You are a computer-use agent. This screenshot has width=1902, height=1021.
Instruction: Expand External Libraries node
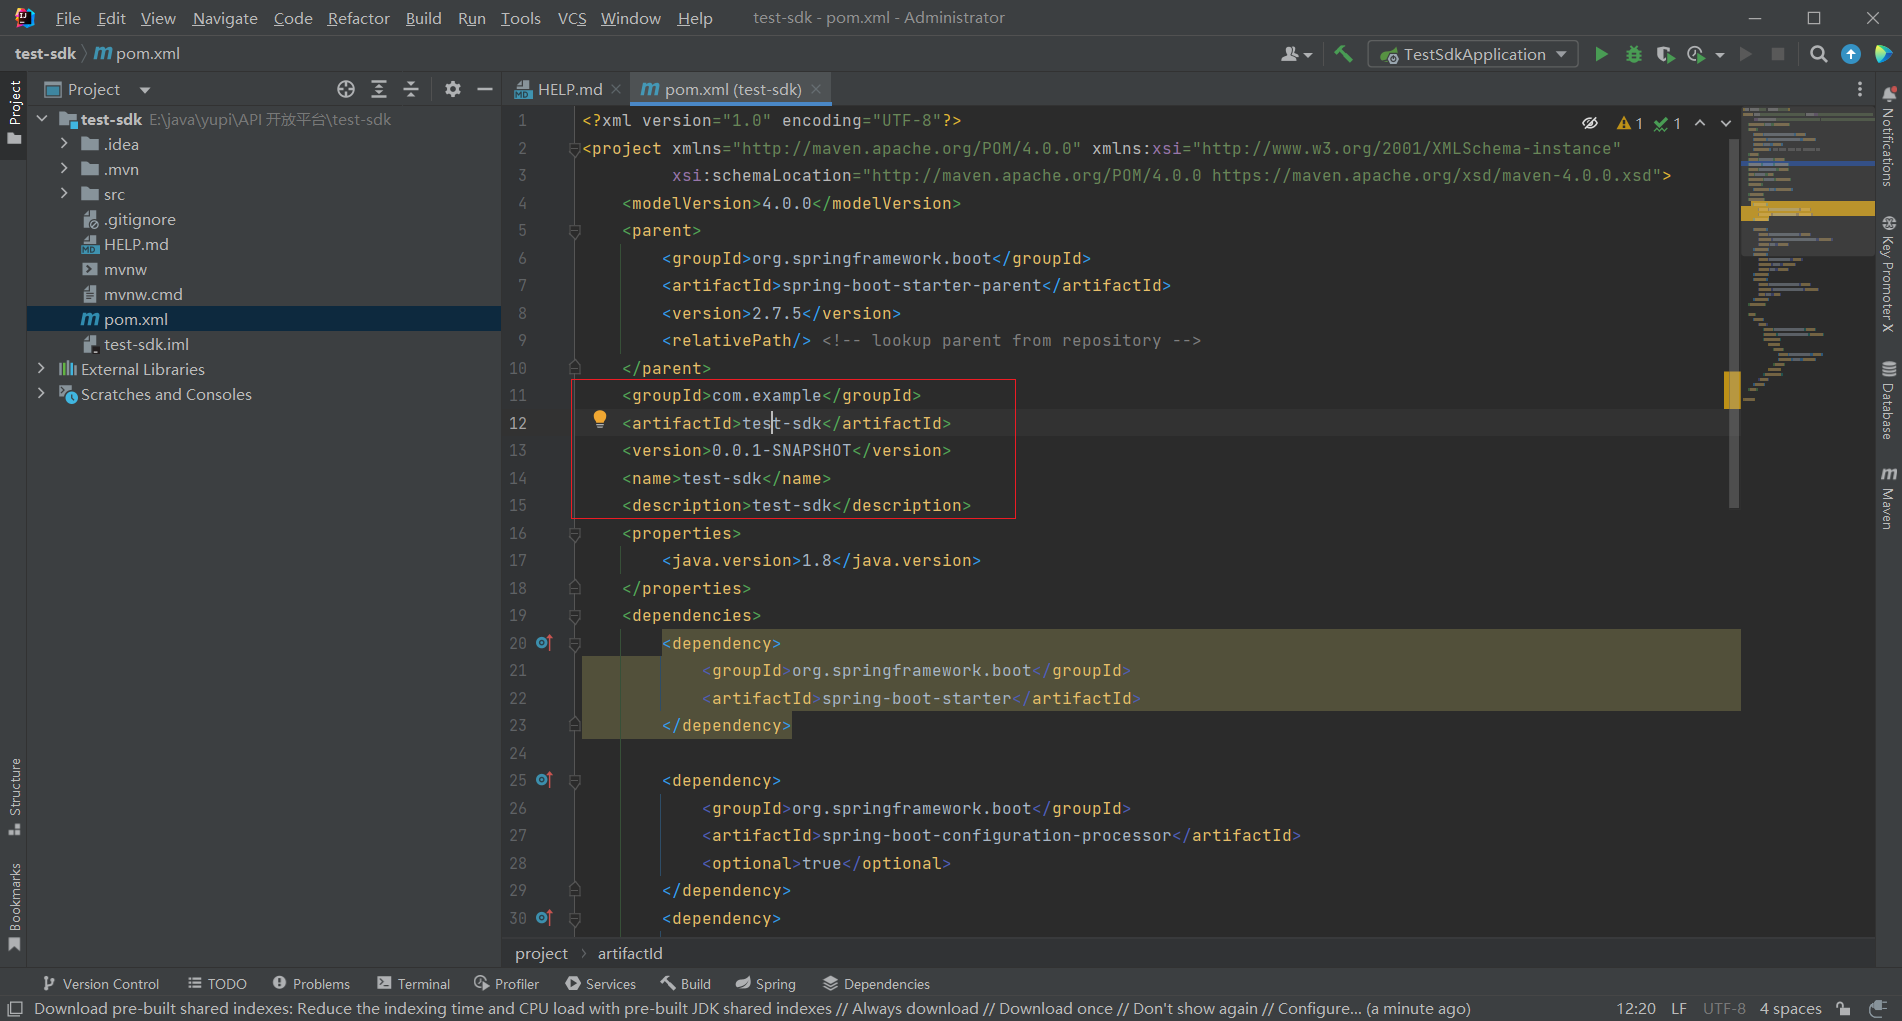pyautogui.click(x=41, y=369)
